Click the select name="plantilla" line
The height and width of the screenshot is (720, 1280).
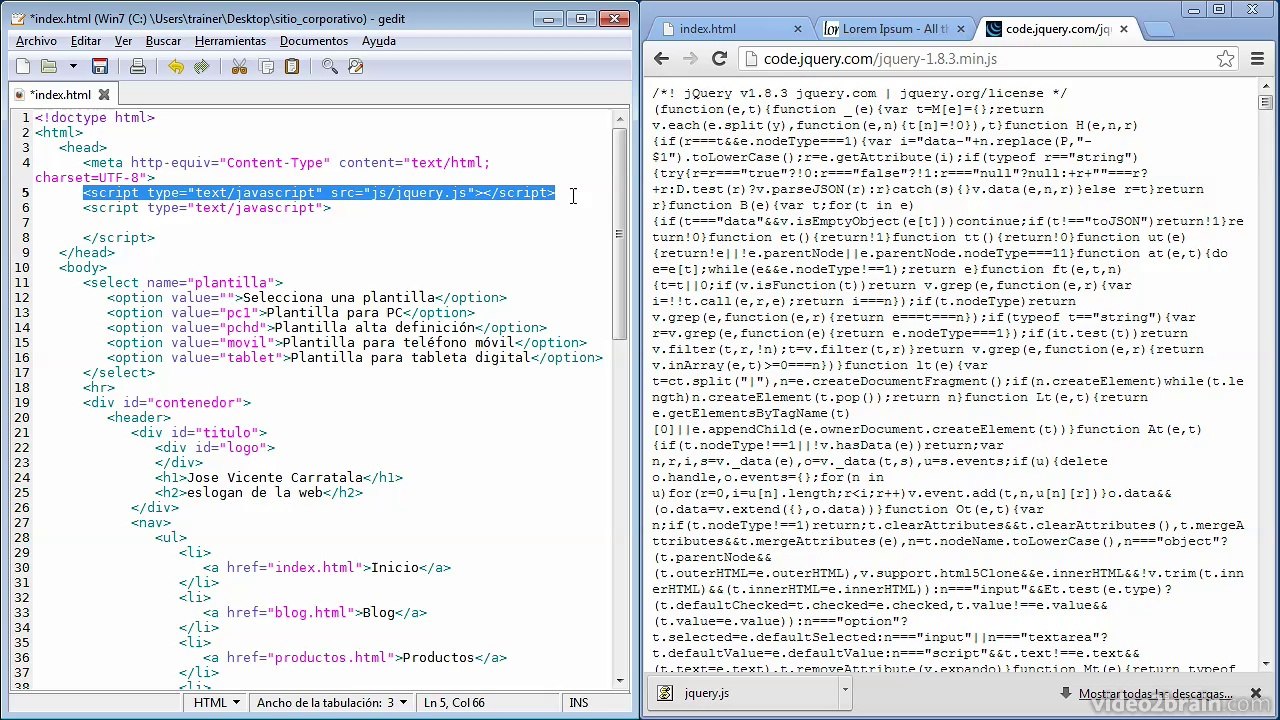183,282
